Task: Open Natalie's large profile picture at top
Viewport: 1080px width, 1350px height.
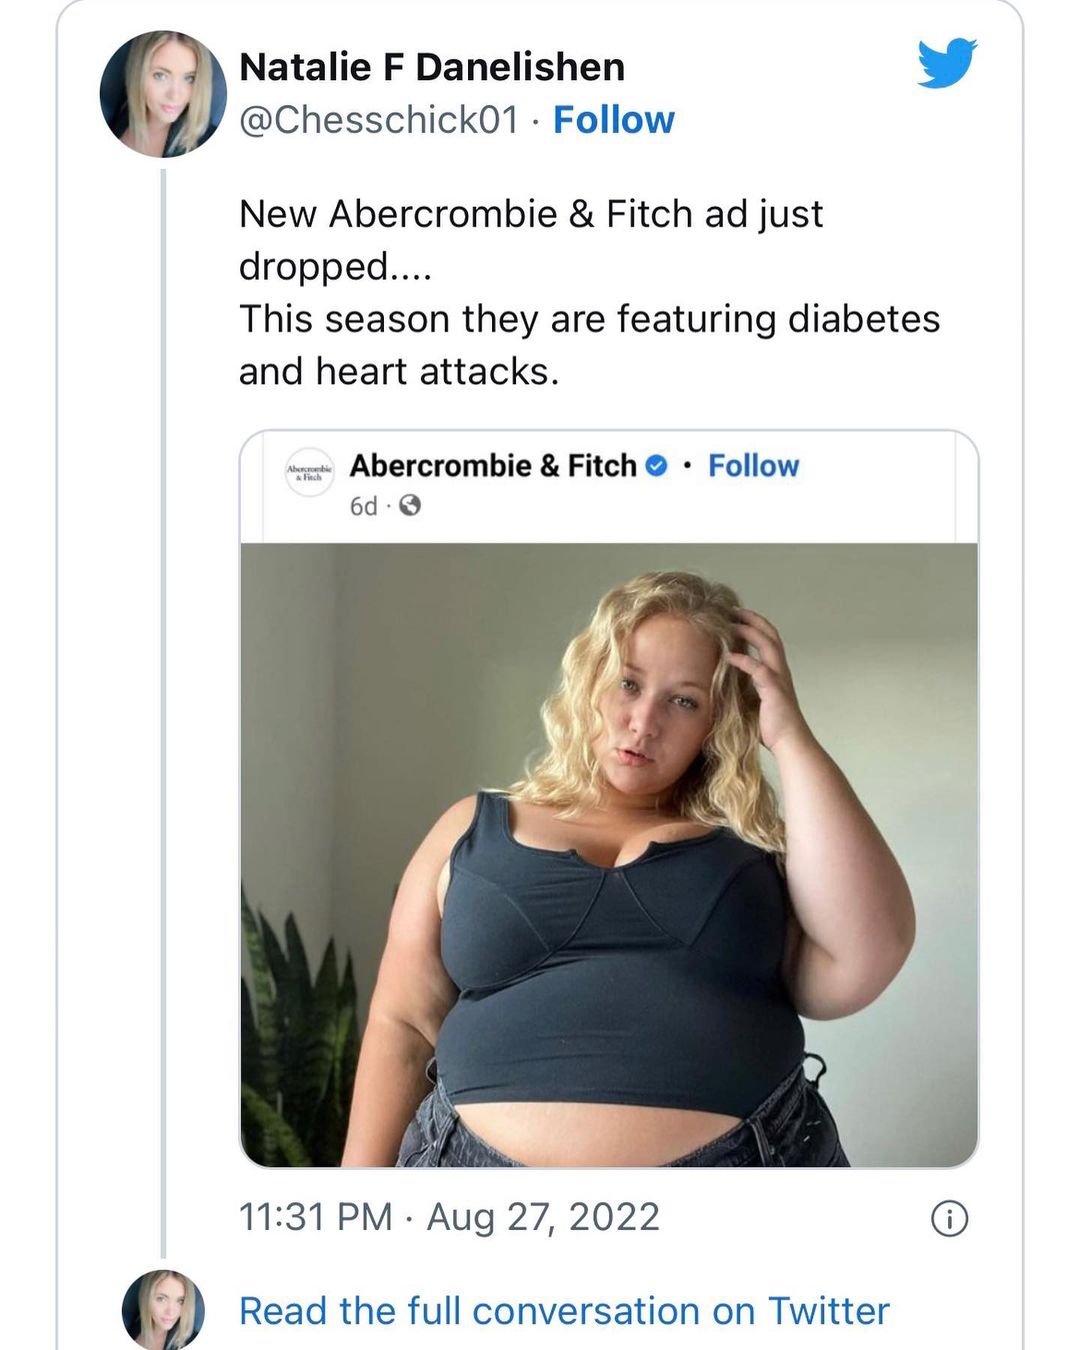Action: tap(163, 94)
